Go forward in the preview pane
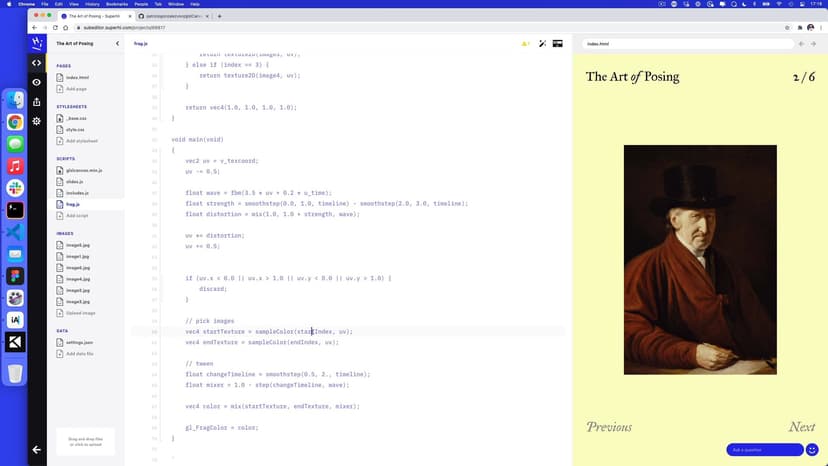The width and height of the screenshot is (828, 466). [x=814, y=44]
